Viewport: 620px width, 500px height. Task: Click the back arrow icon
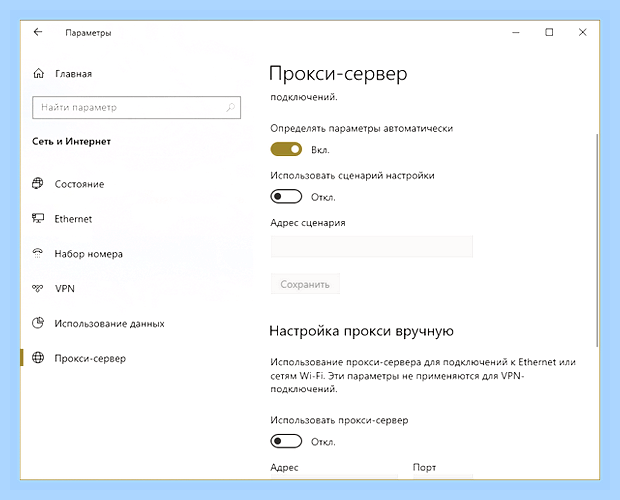coord(38,32)
